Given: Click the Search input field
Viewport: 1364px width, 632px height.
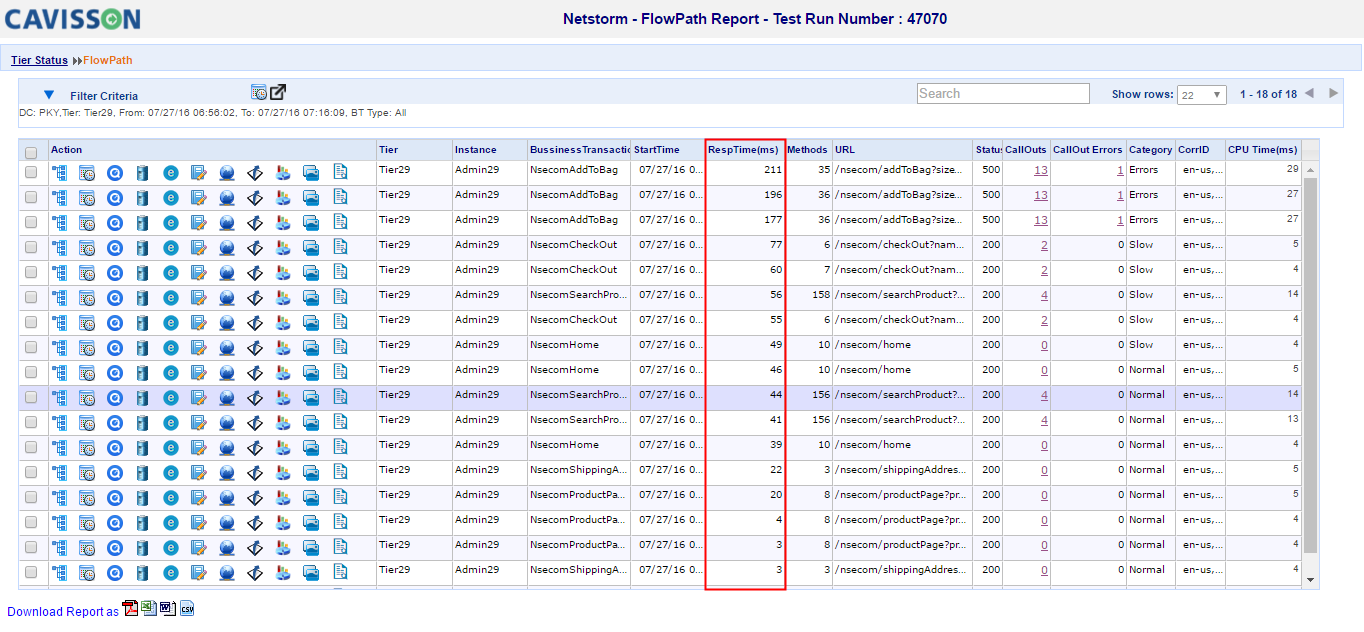Looking at the screenshot, I should tap(1003, 93).
